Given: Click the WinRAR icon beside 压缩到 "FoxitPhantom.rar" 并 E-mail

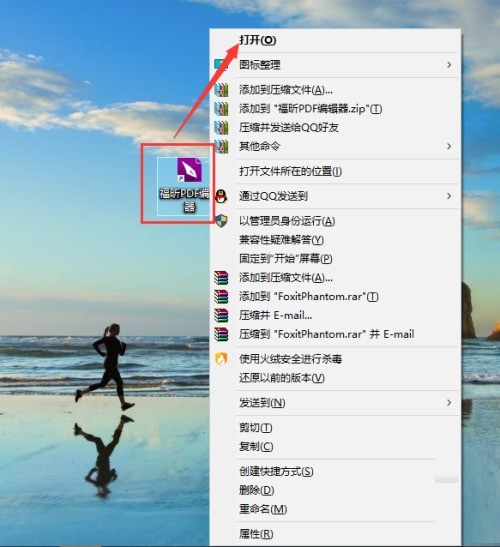Looking at the screenshot, I should click(x=221, y=334).
